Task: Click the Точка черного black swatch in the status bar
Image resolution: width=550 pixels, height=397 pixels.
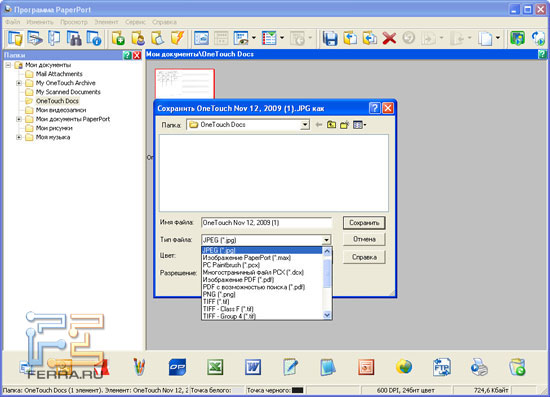Action: tap(297, 390)
